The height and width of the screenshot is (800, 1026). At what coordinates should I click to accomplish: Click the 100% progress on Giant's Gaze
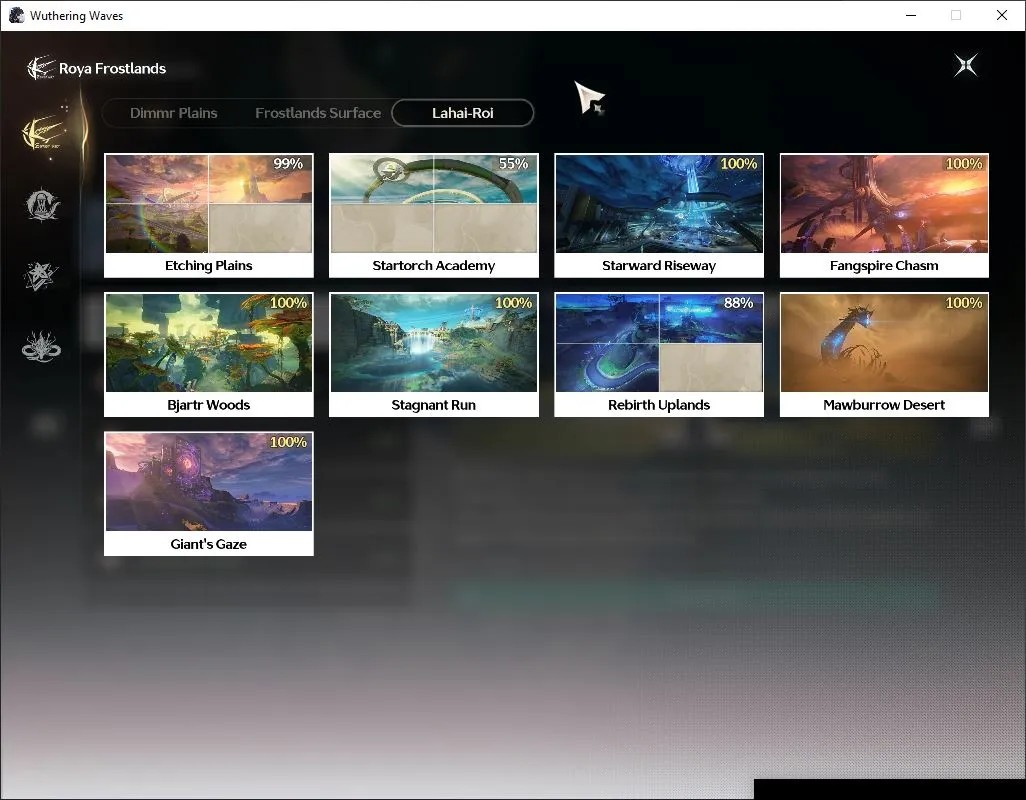(289, 442)
